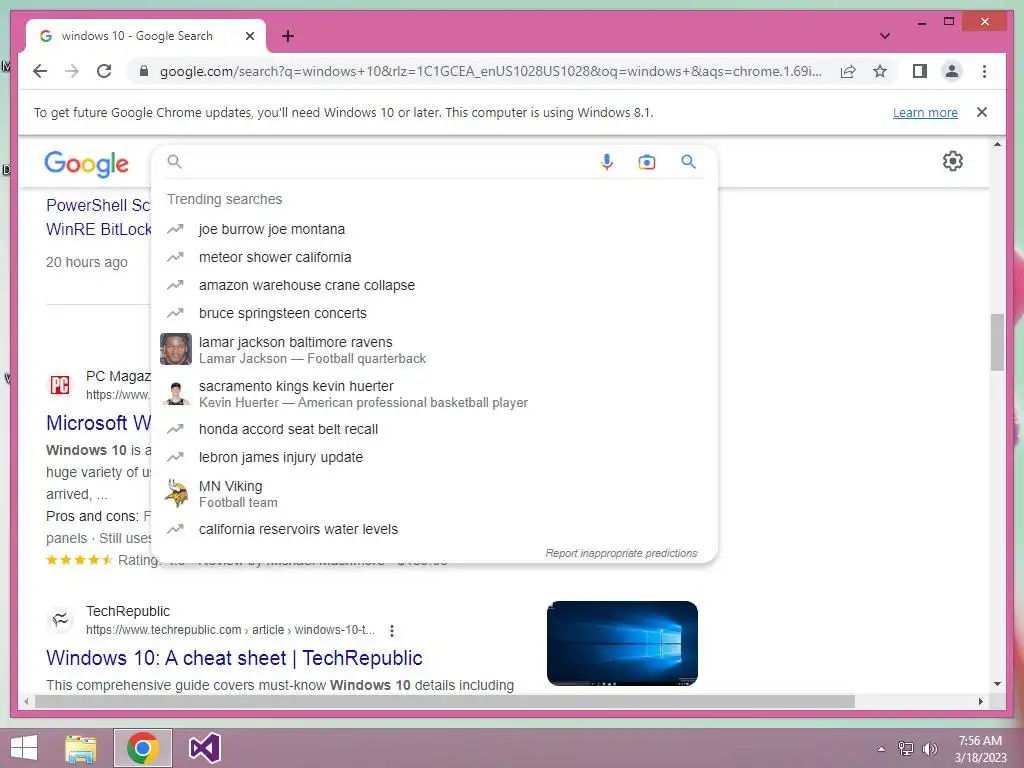The height and width of the screenshot is (768, 1024).
Task: Show hidden system tray icons
Action: tap(881, 749)
